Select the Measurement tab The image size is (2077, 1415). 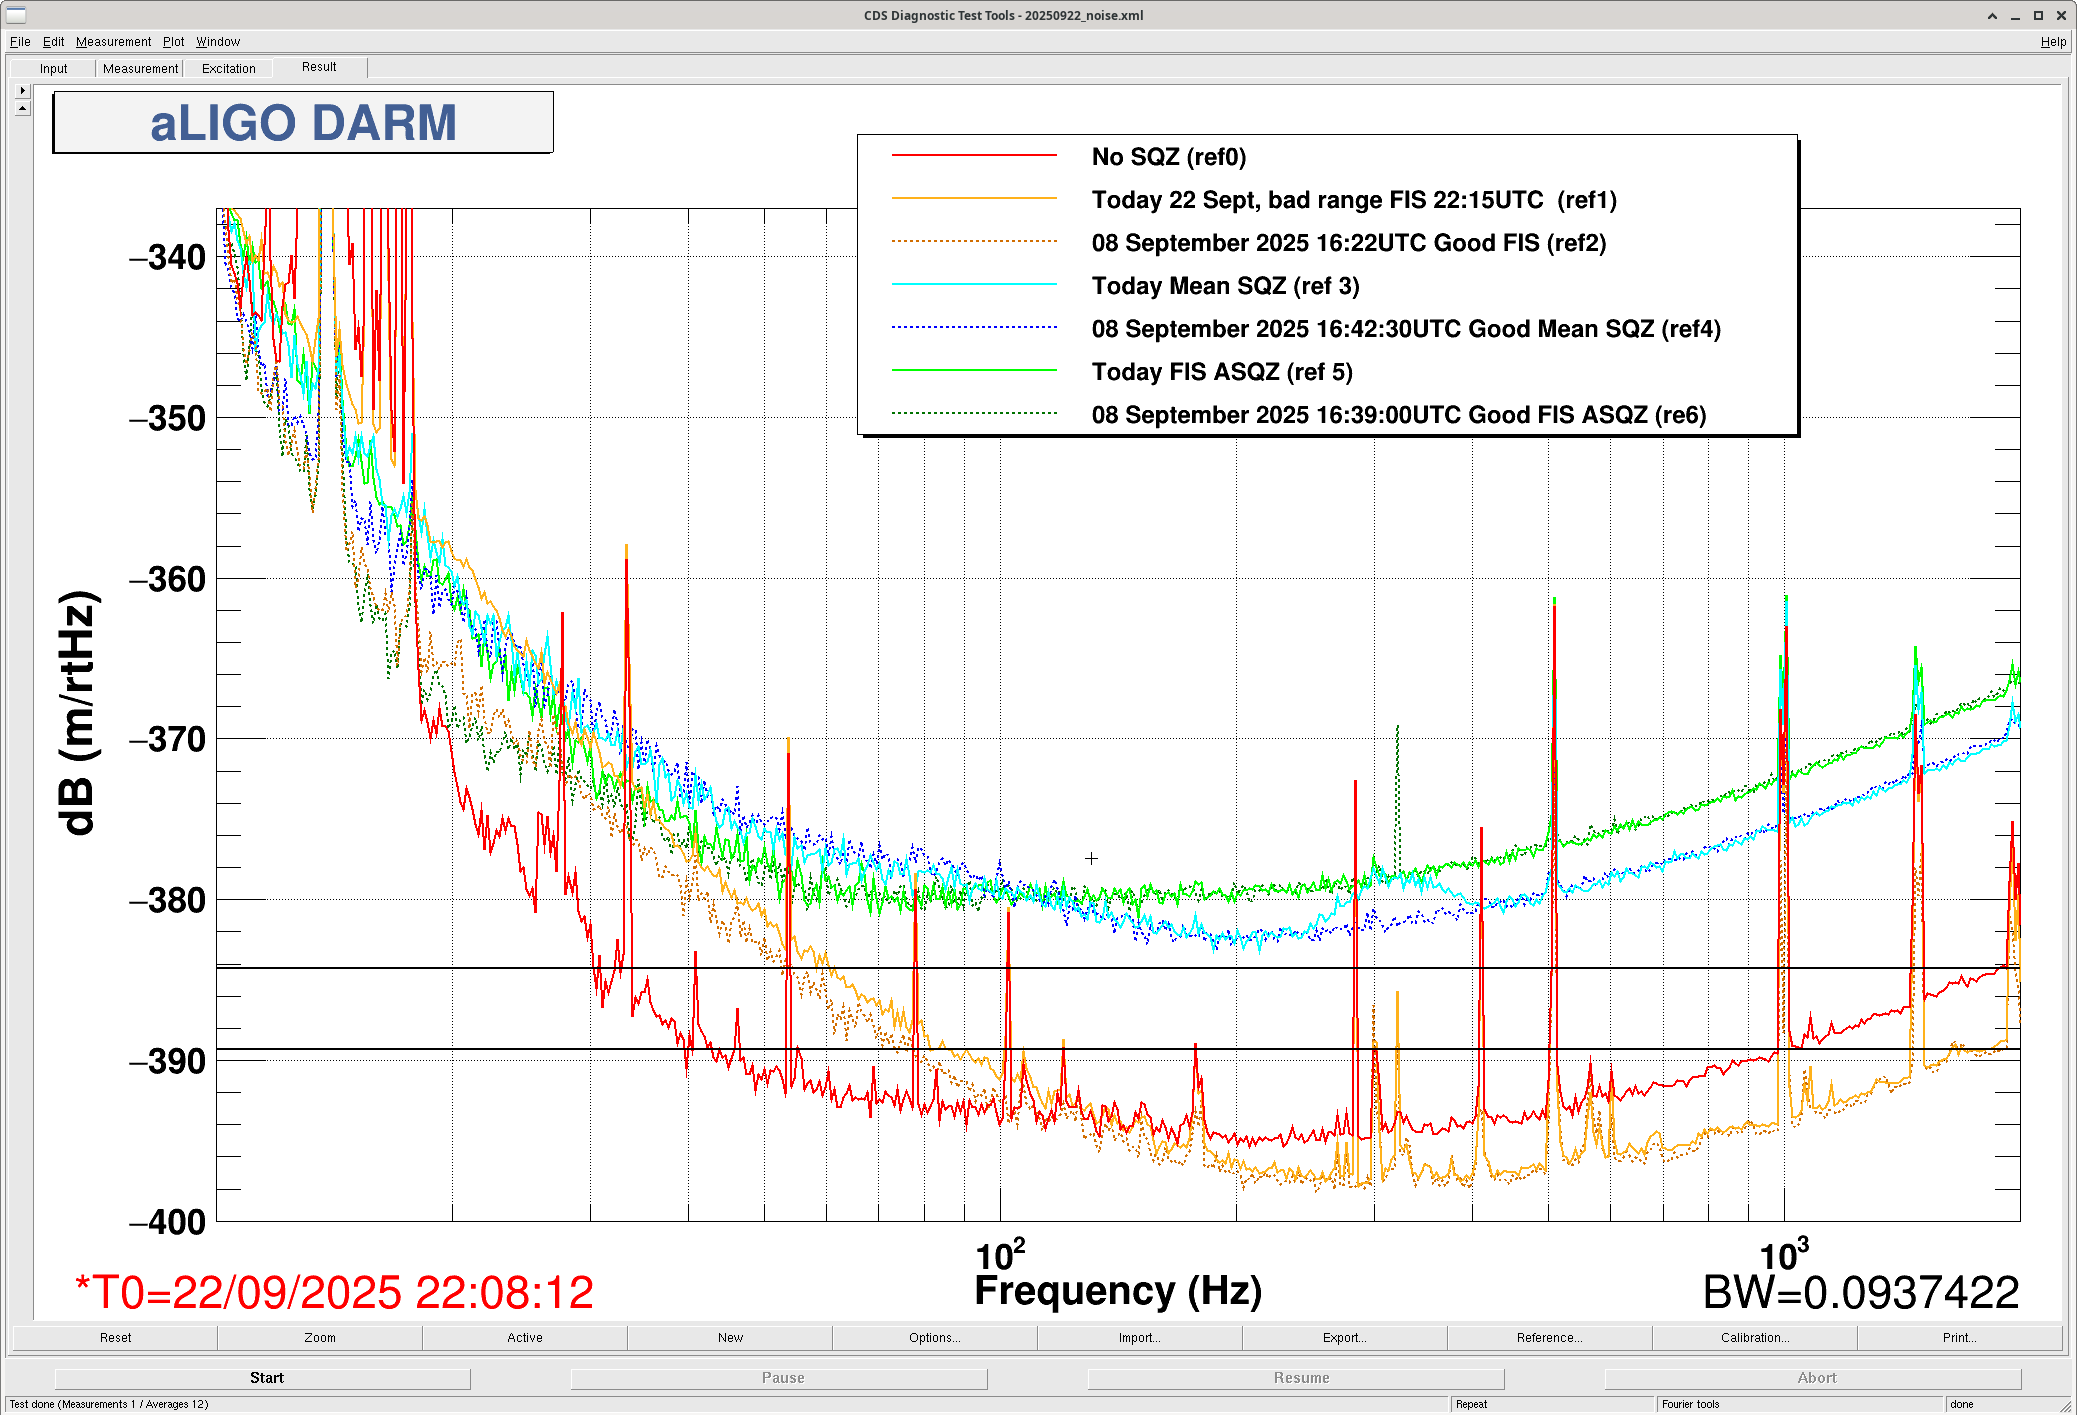pos(140,69)
